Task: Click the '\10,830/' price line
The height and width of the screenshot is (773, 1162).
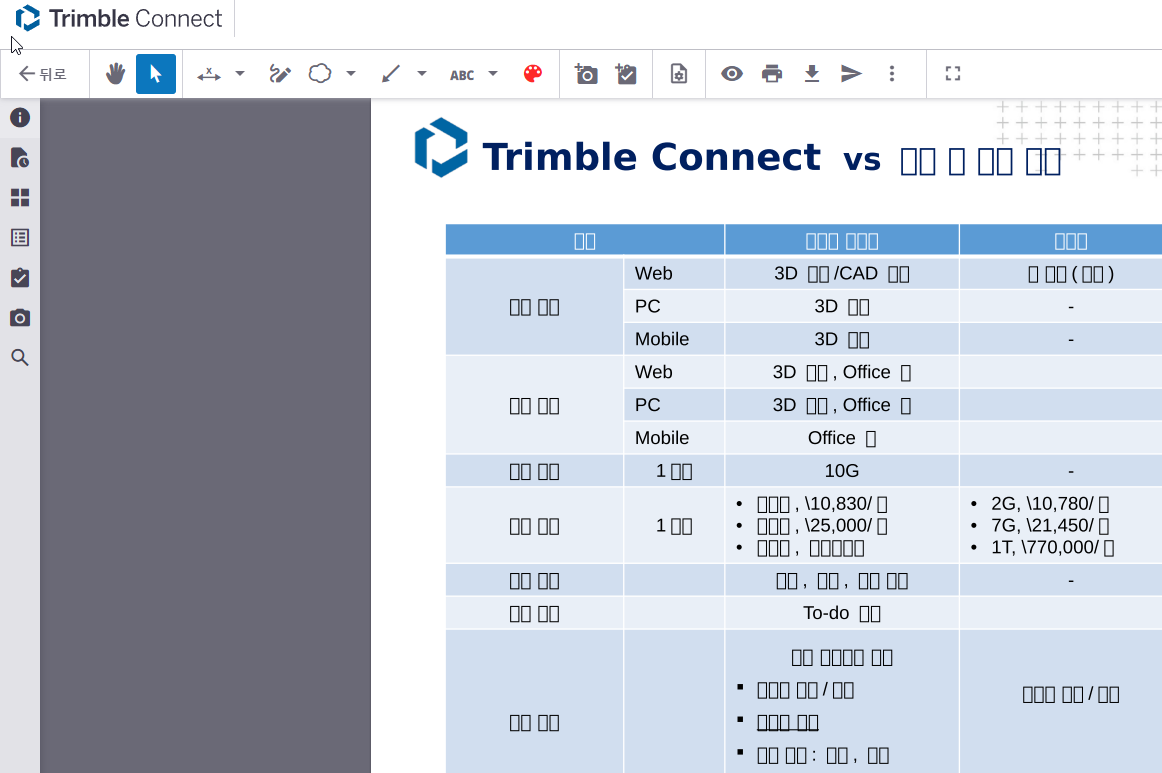Action: [822, 504]
